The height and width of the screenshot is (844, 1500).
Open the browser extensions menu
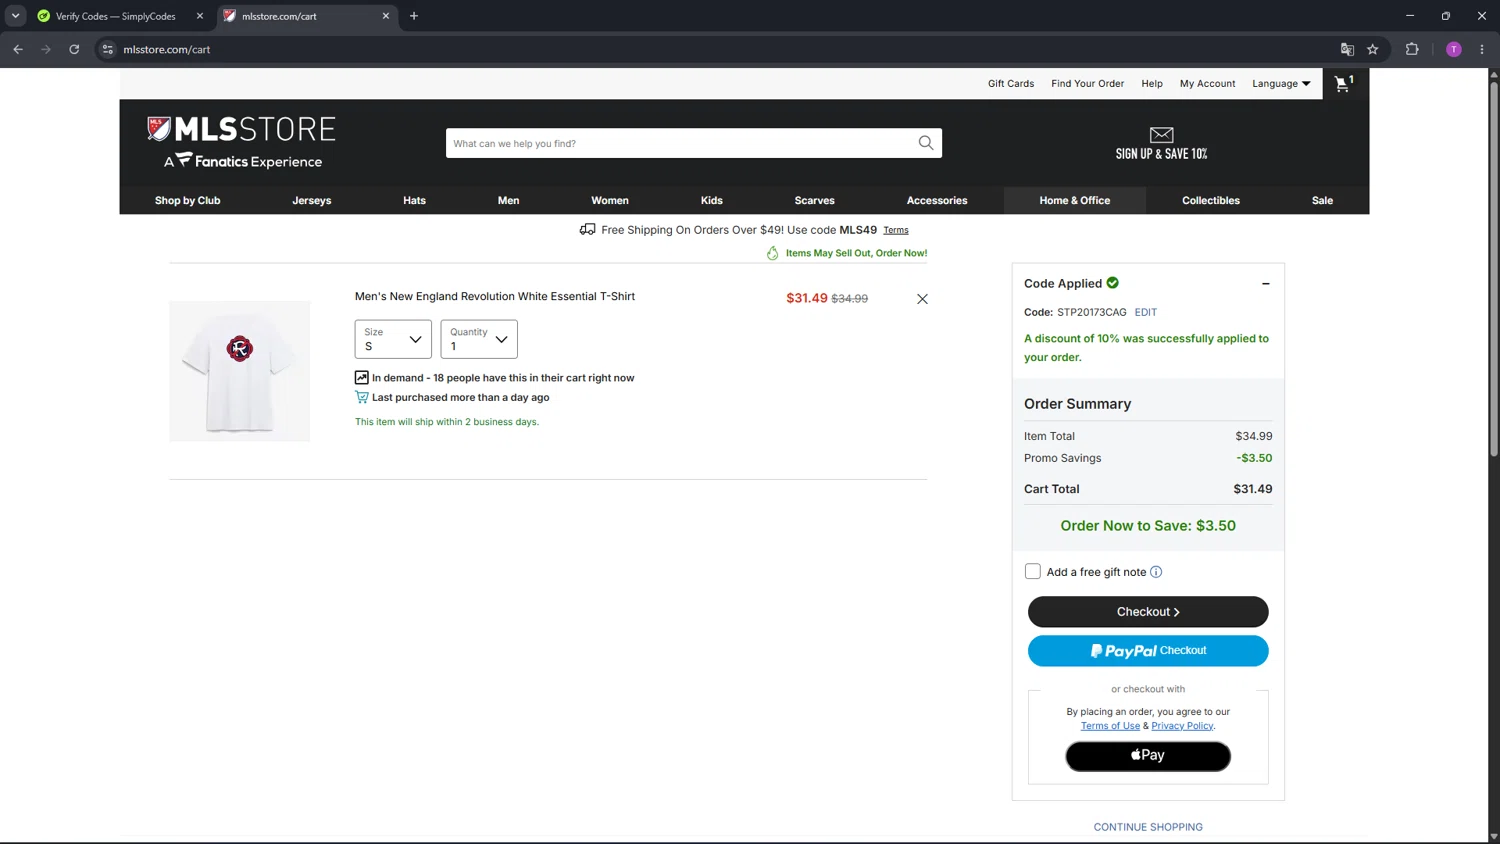(1412, 49)
